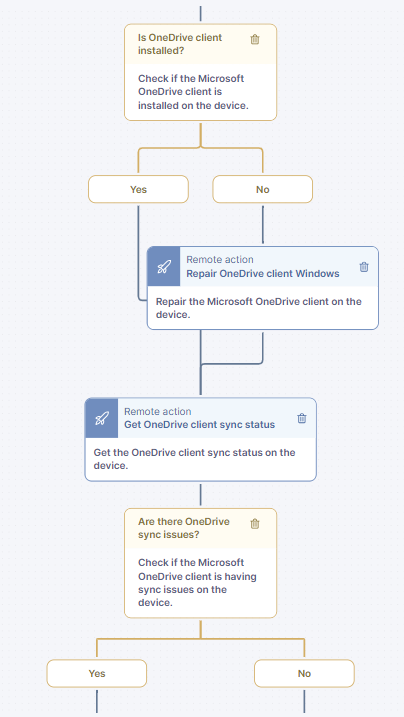
Task: Click rocket icon of Repair OneDrive client action
Action: tap(164, 267)
